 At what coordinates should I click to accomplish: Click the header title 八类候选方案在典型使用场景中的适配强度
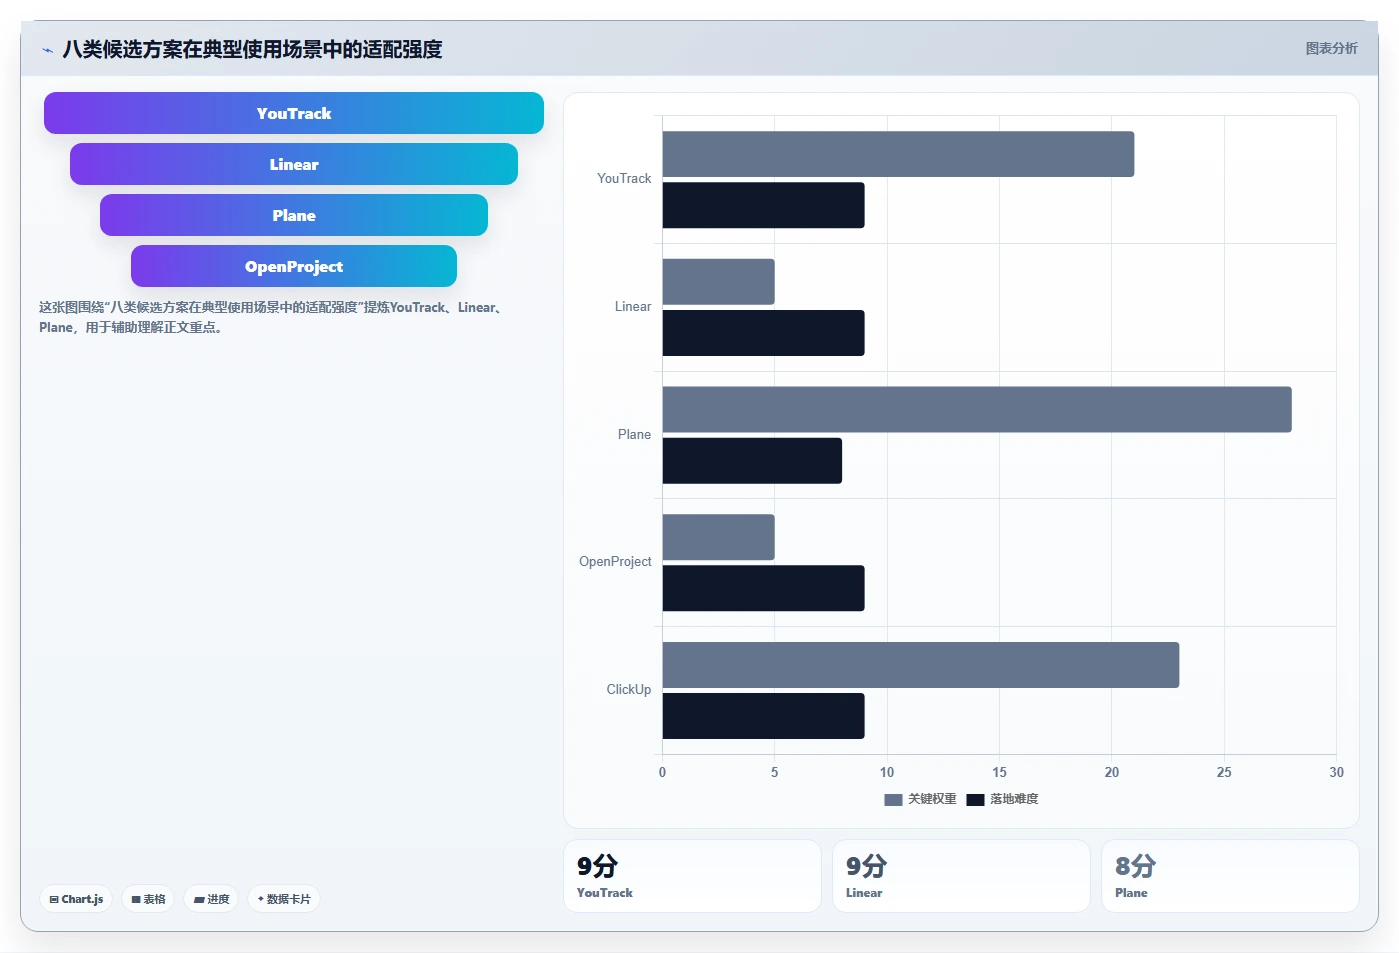click(x=252, y=49)
